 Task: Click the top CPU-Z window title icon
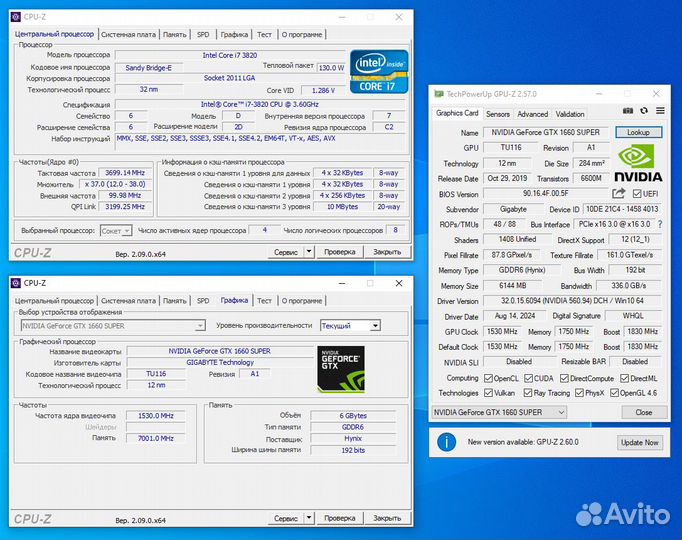(x=16, y=17)
